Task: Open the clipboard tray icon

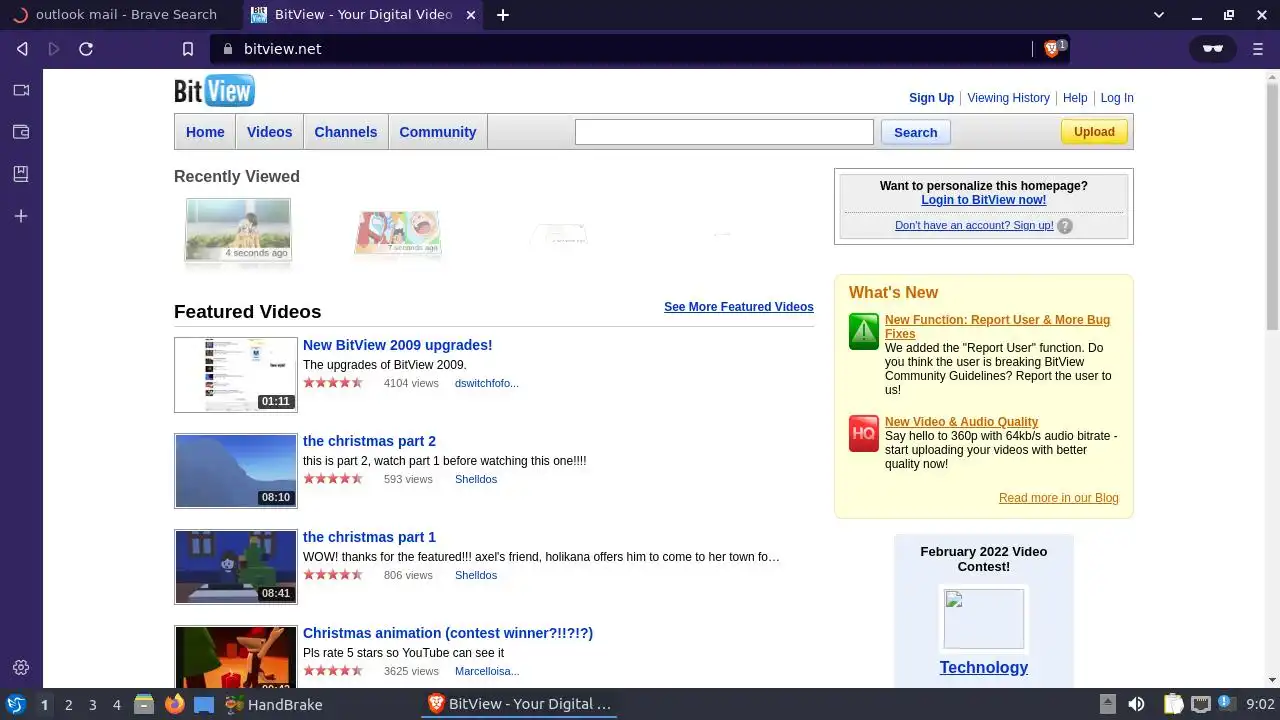Action: coord(1173,704)
